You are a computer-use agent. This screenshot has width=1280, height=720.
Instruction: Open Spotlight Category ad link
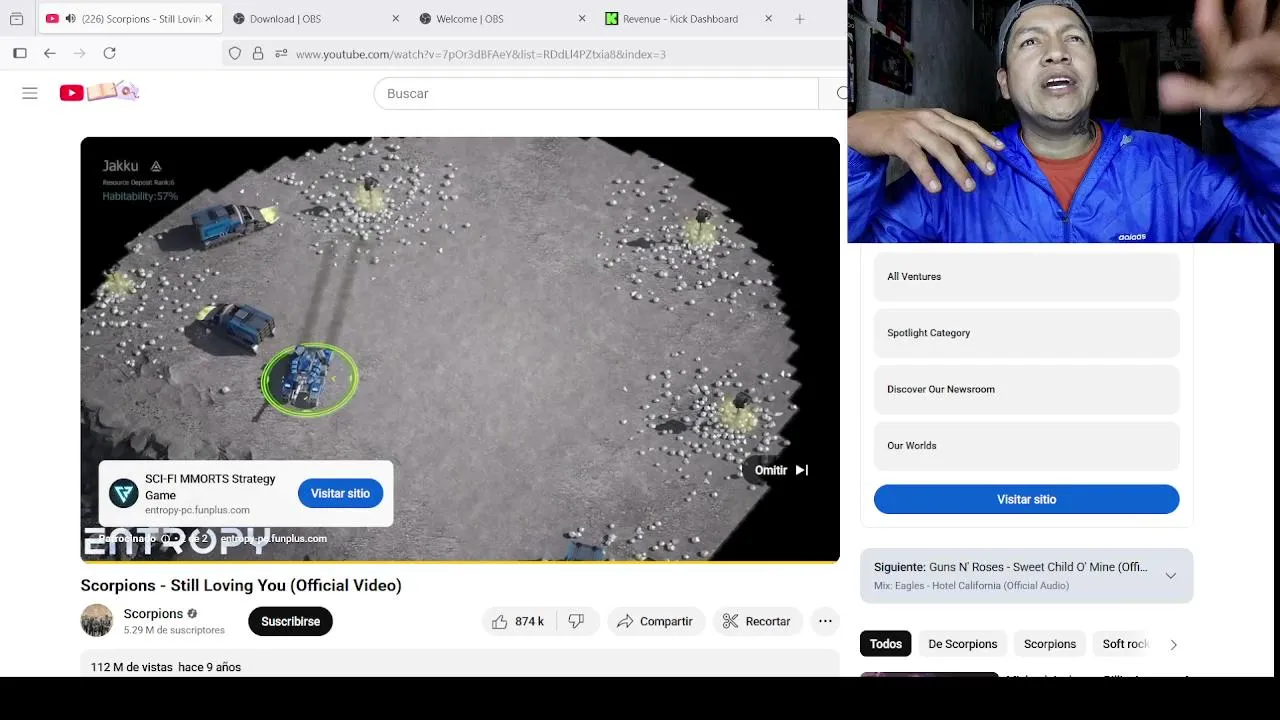[1026, 333]
